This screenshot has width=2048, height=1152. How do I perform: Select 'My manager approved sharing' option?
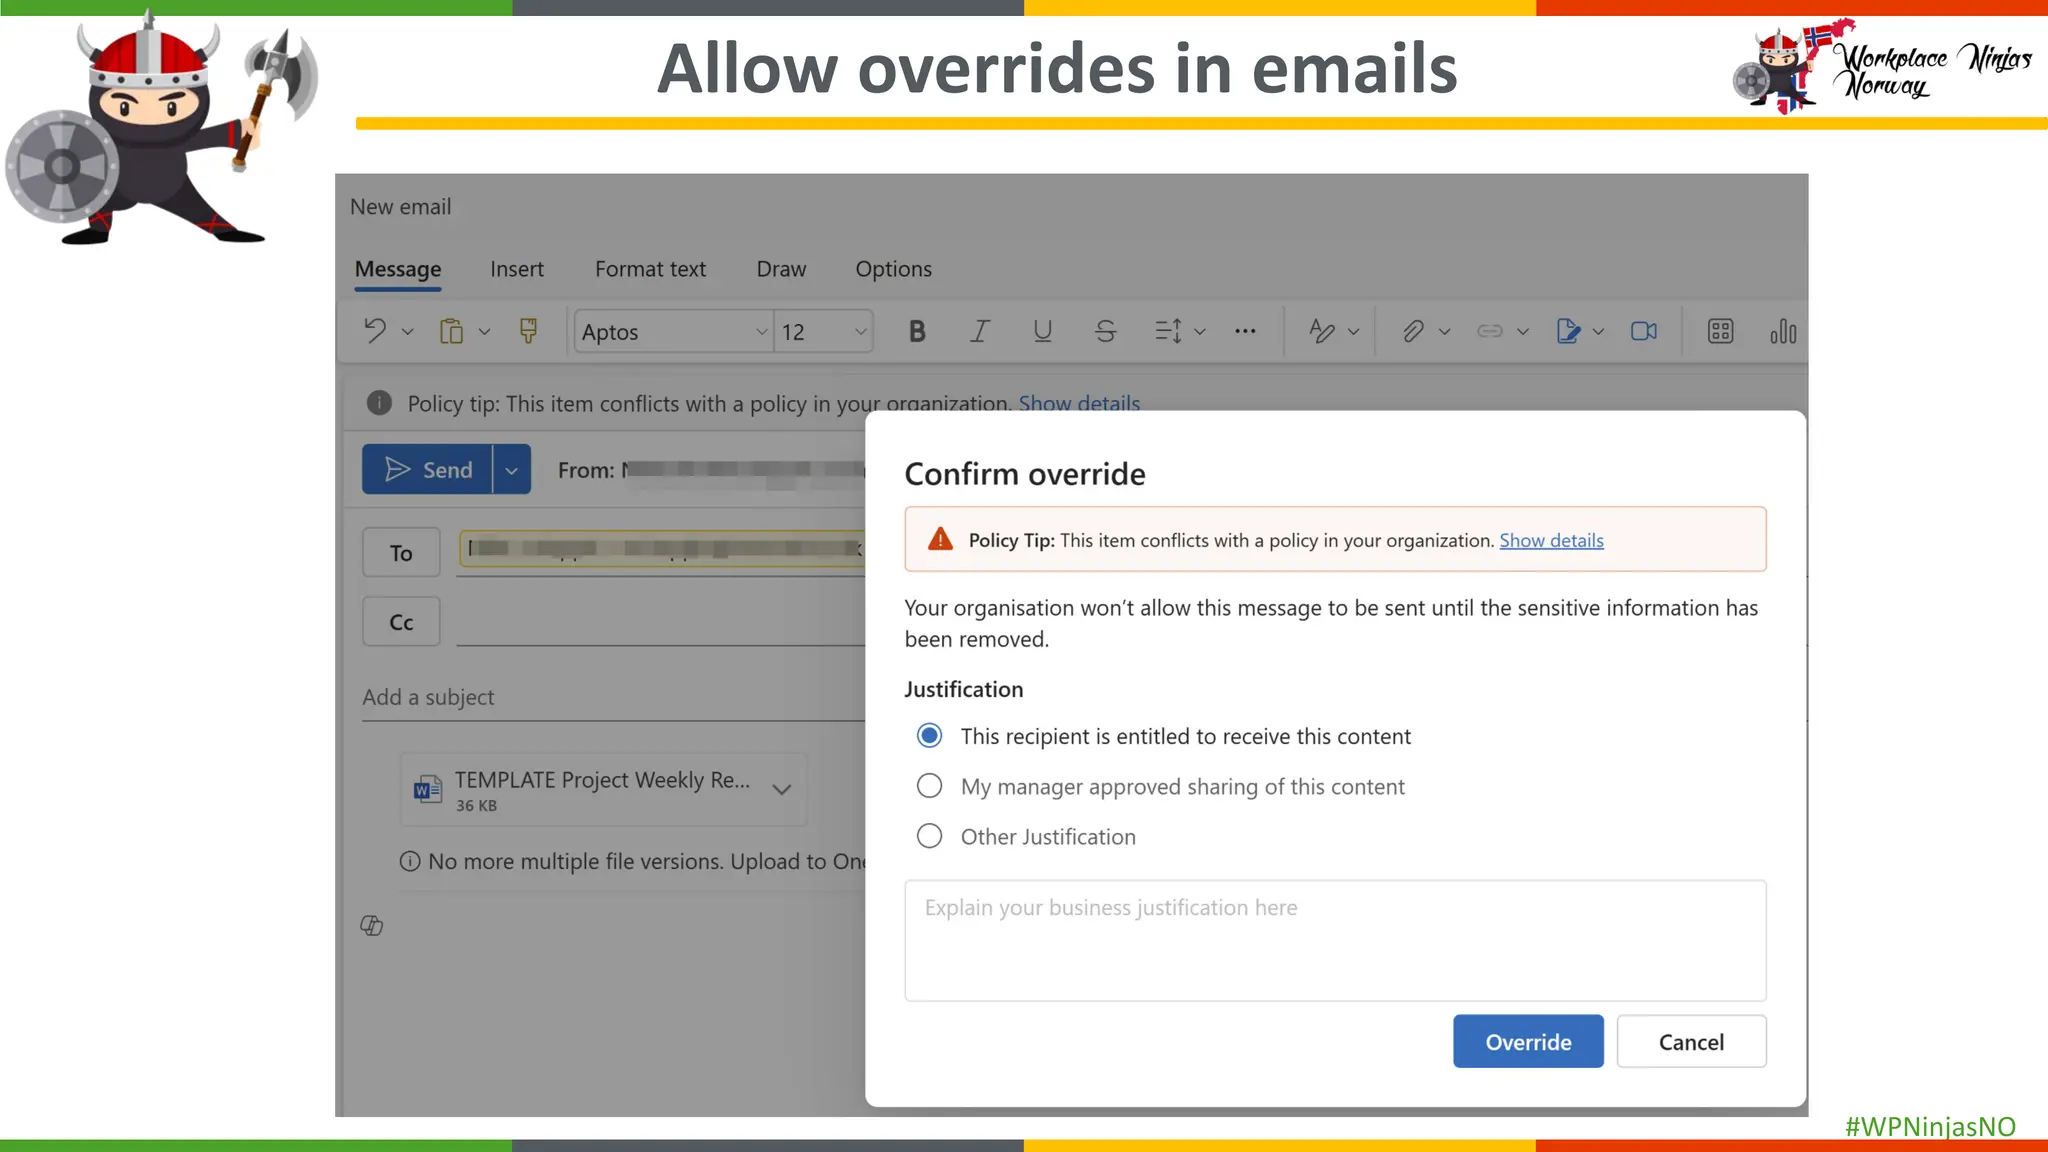pos(929,786)
